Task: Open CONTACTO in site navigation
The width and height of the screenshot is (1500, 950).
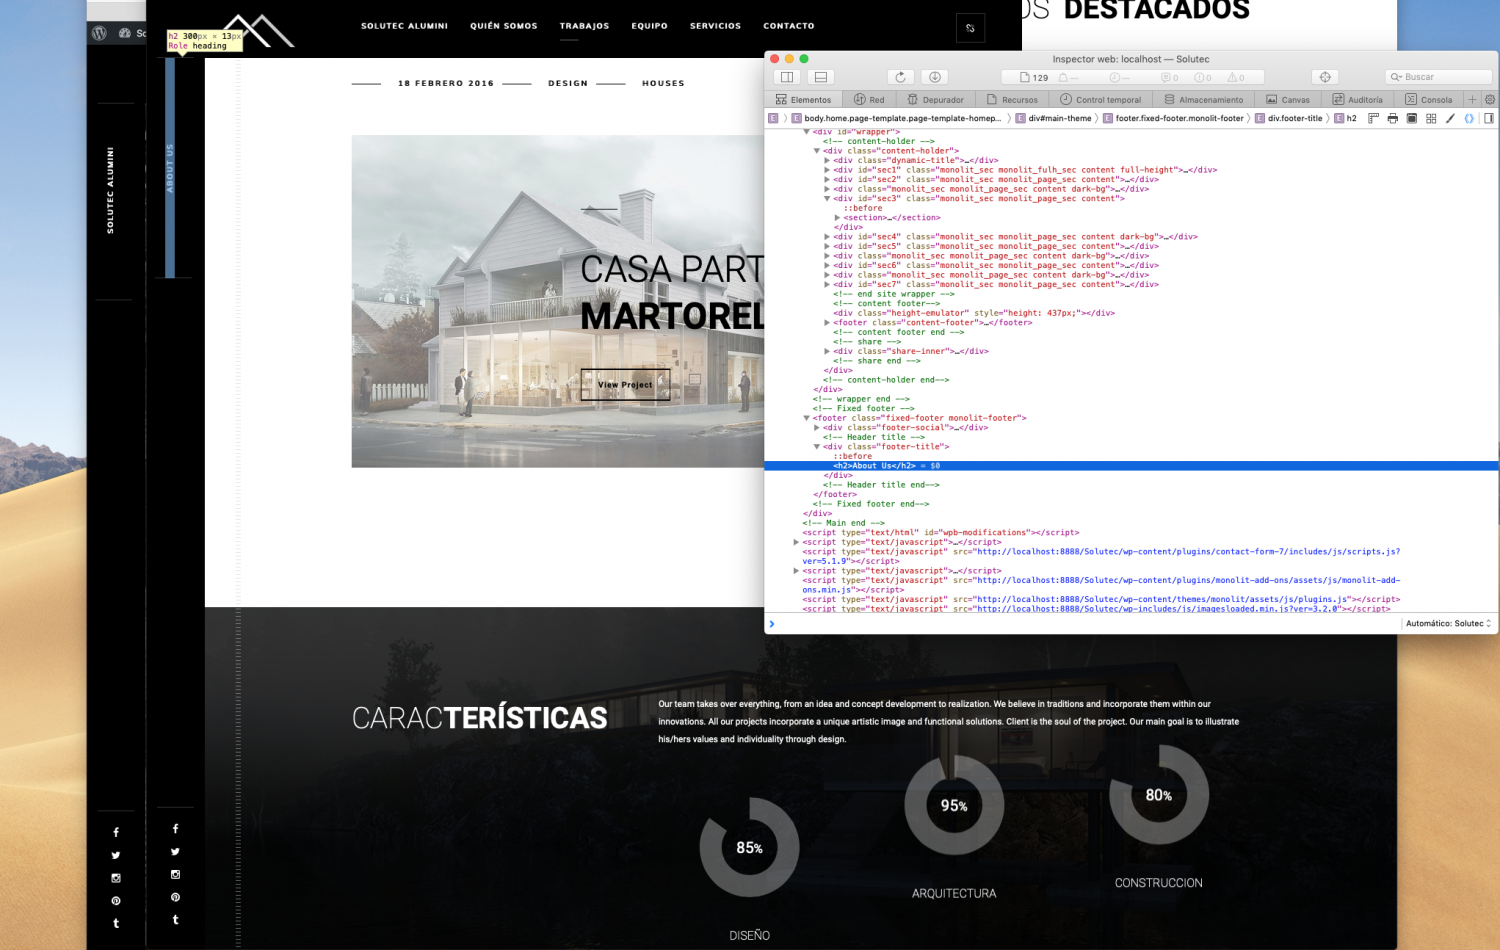Action: [x=789, y=26]
